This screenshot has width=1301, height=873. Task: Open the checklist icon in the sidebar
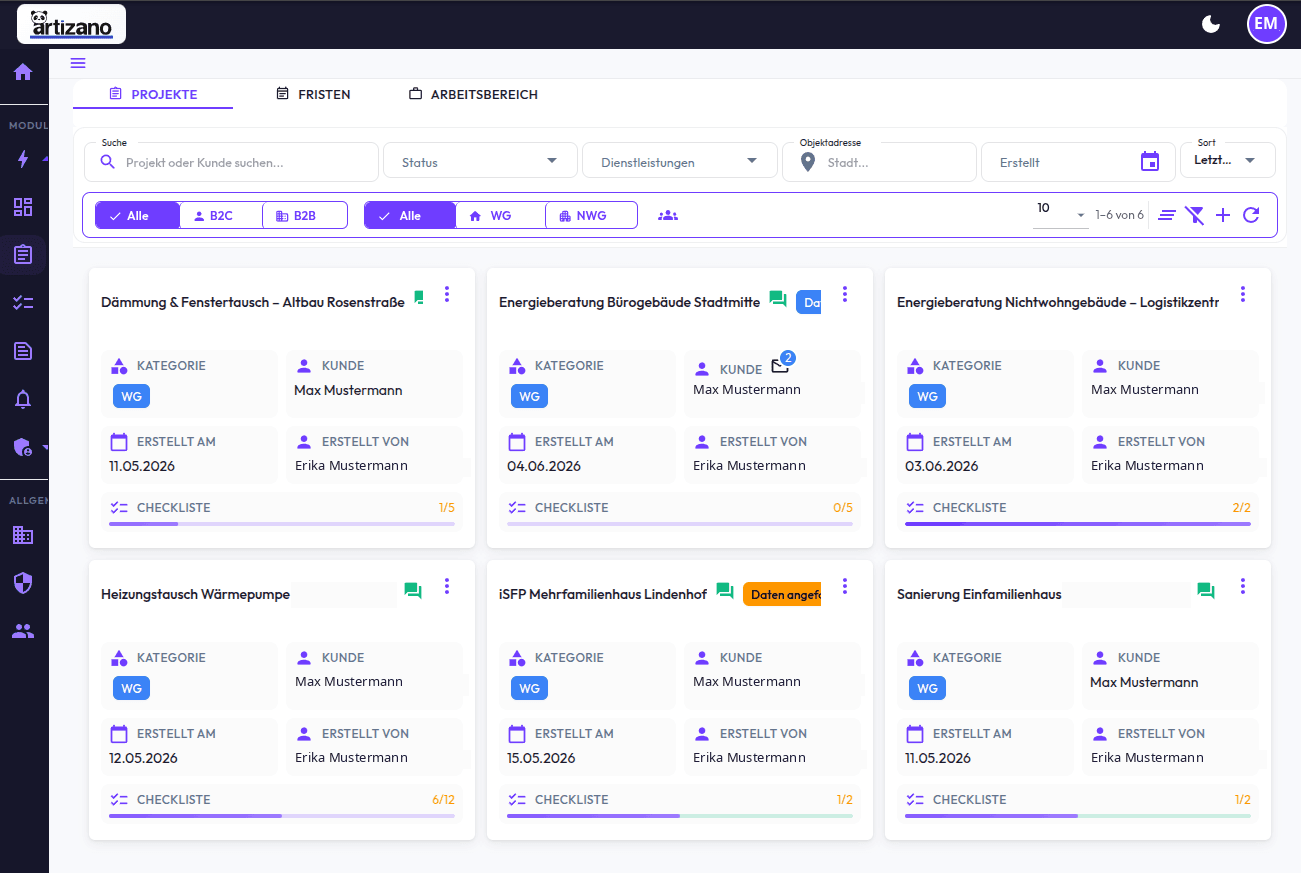coord(23,302)
